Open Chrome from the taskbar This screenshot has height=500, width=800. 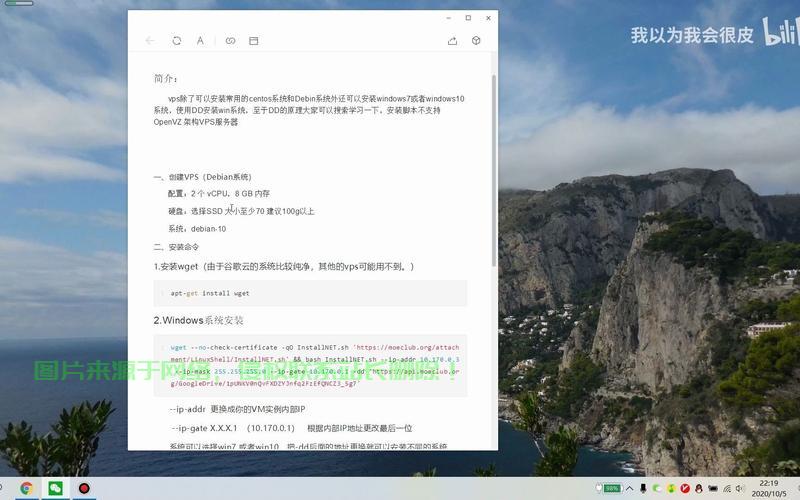(x=26, y=489)
